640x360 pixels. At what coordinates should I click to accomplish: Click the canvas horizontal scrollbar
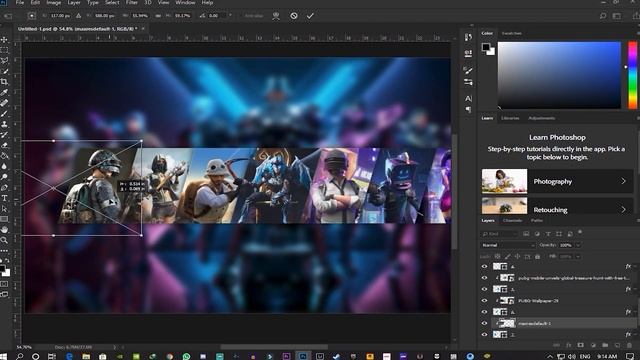tap(274, 347)
